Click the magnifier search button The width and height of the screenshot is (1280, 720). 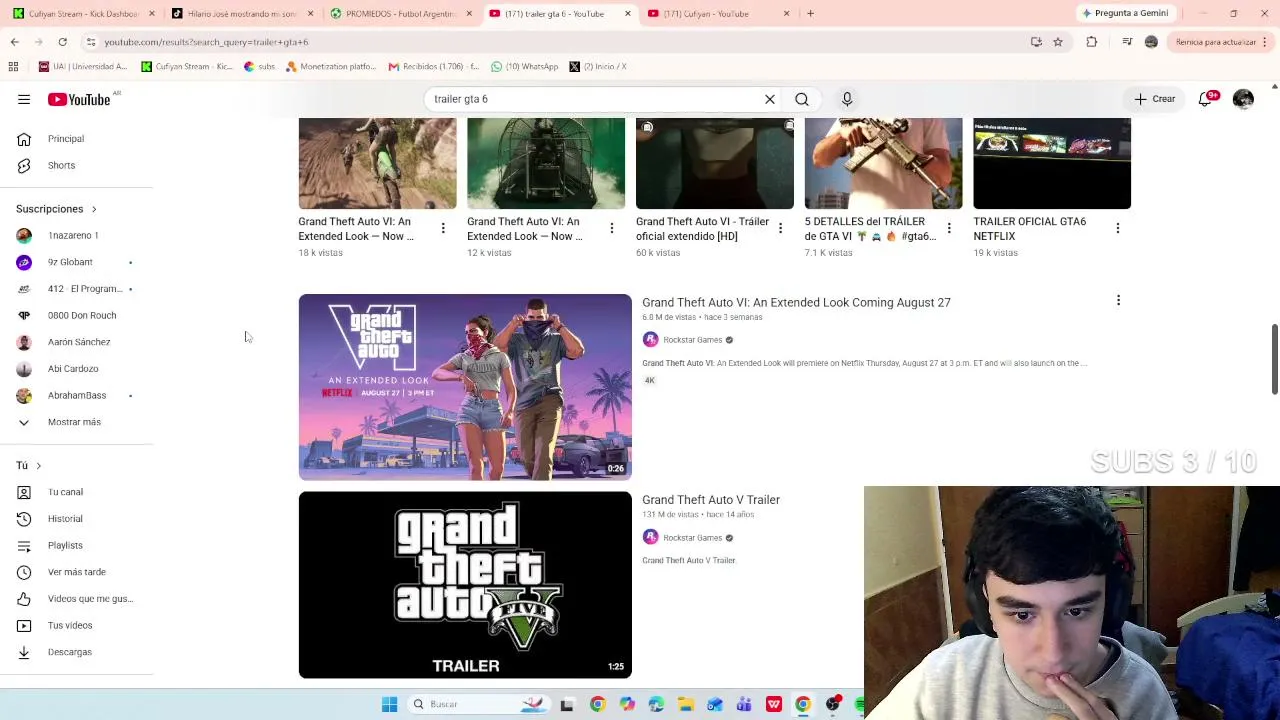(x=802, y=99)
